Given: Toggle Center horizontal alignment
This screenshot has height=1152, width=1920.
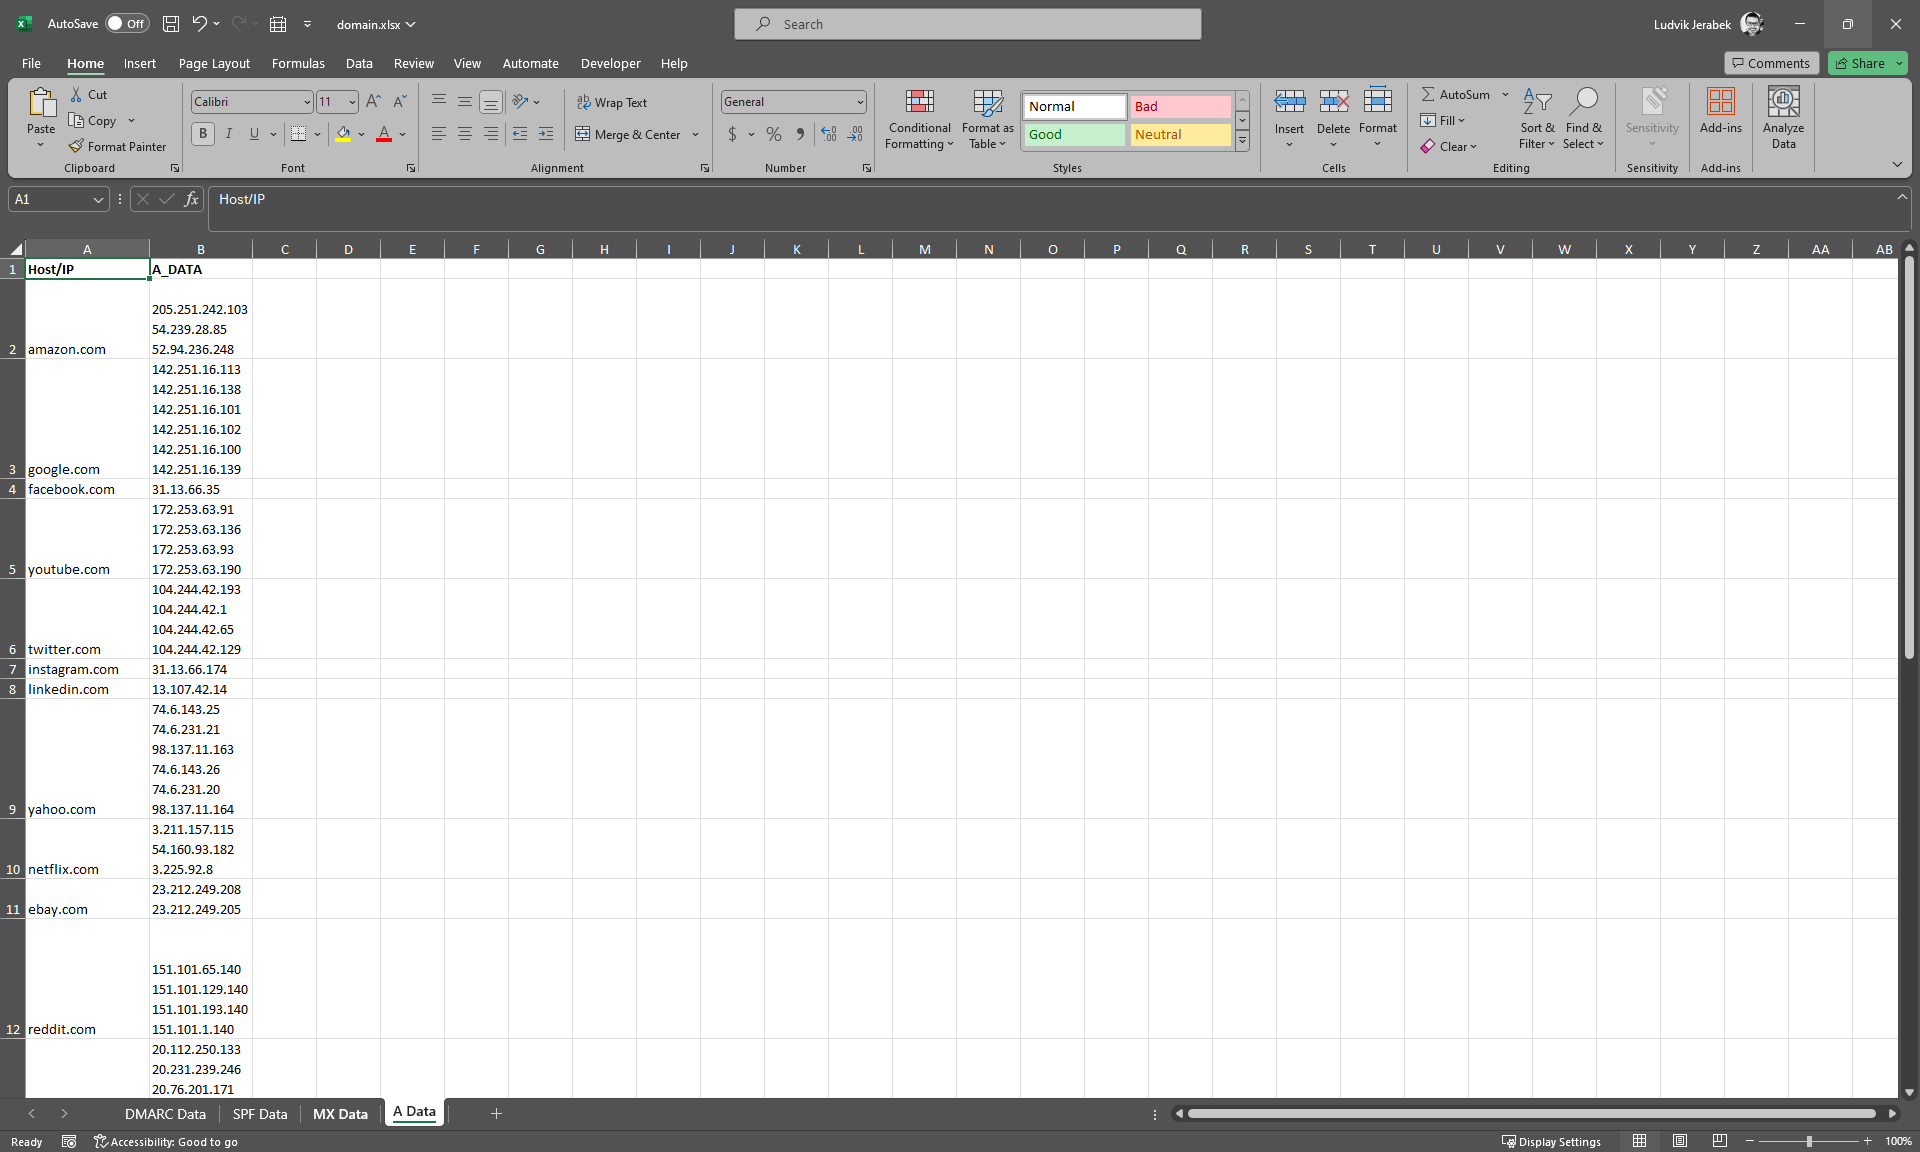Looking at the screenshot, I should tap(465, 134).
